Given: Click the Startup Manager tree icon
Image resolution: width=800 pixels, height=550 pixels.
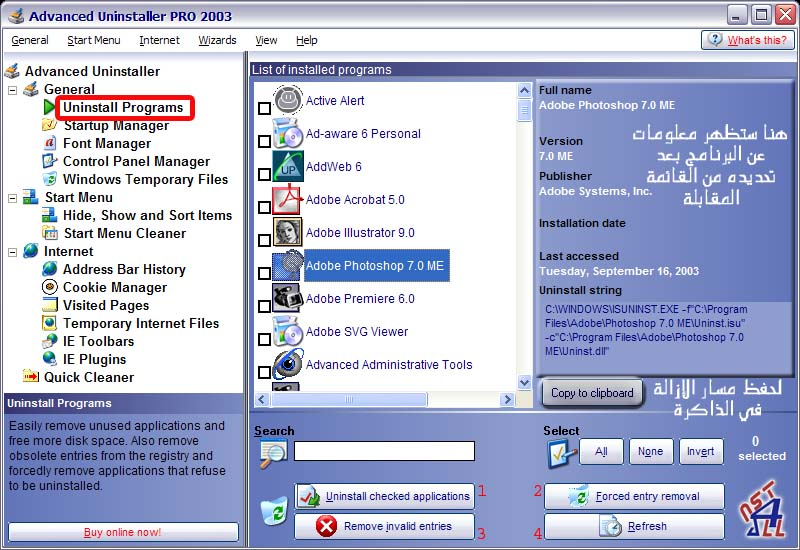Looking at the screenshot, I should click(49, 124).
